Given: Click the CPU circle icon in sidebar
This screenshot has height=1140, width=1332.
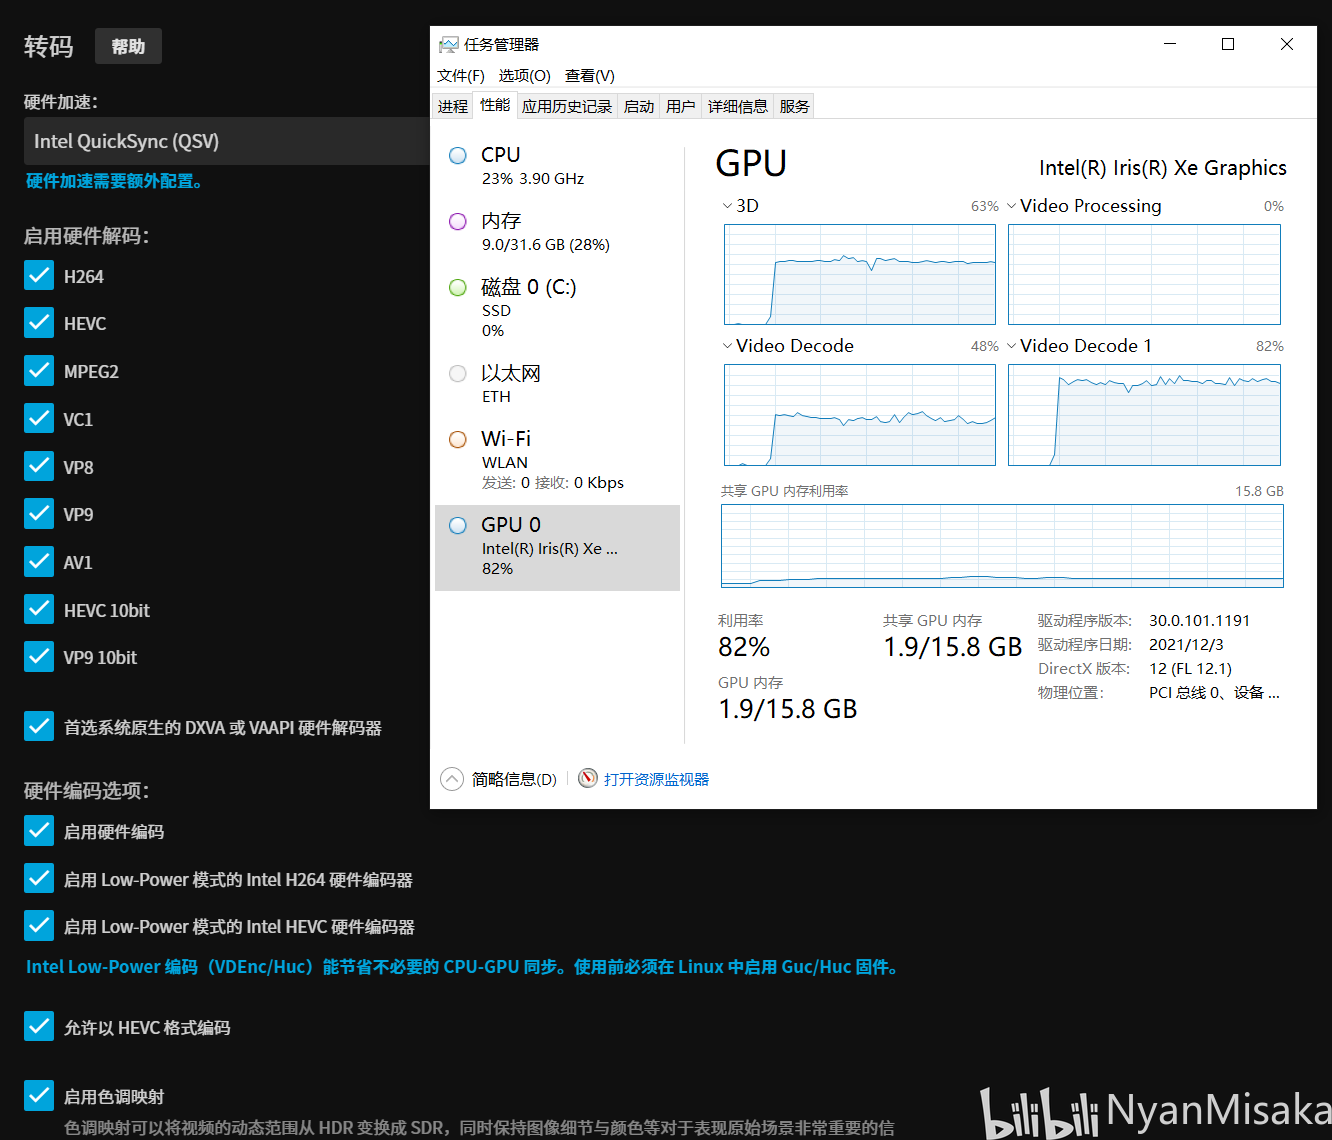Looking at the screenshot, I should (458, 156).
